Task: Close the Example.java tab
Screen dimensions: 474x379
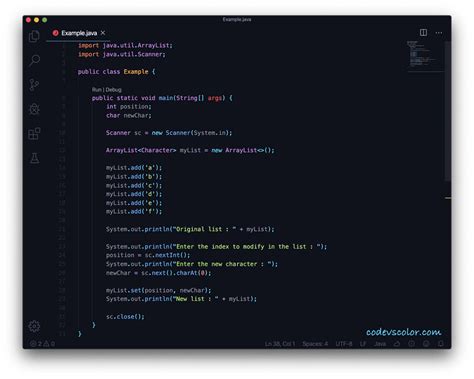Action: pyautogui.click(x=103, y=33)
